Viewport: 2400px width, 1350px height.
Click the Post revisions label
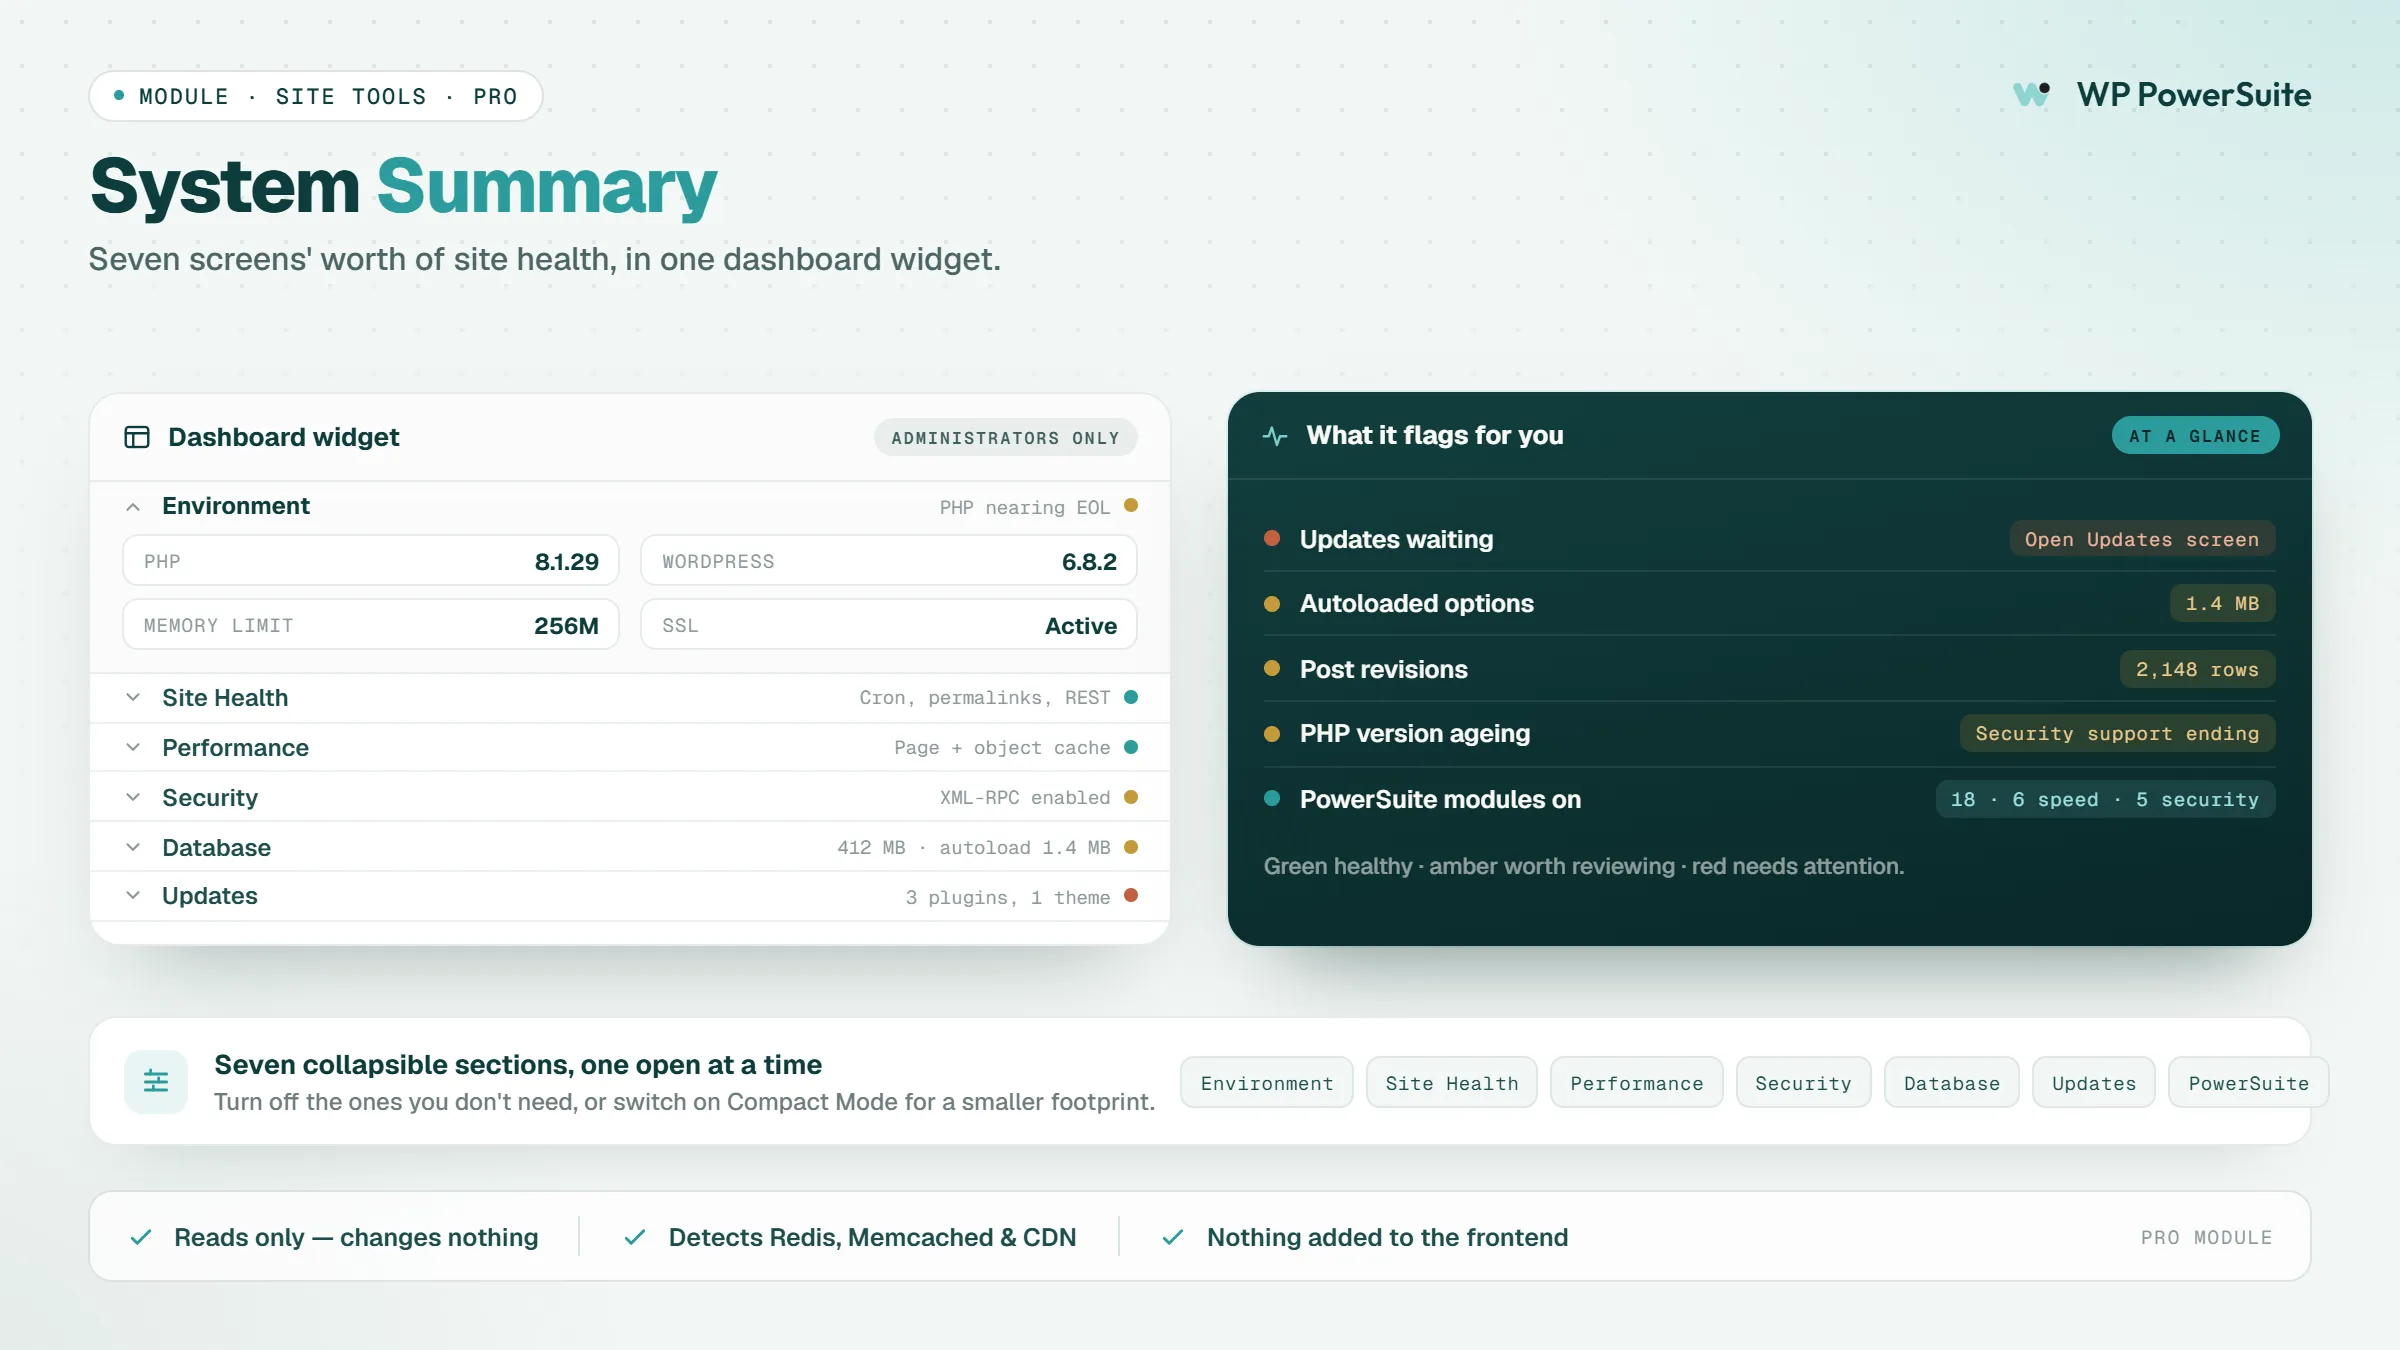(1384, 669)
